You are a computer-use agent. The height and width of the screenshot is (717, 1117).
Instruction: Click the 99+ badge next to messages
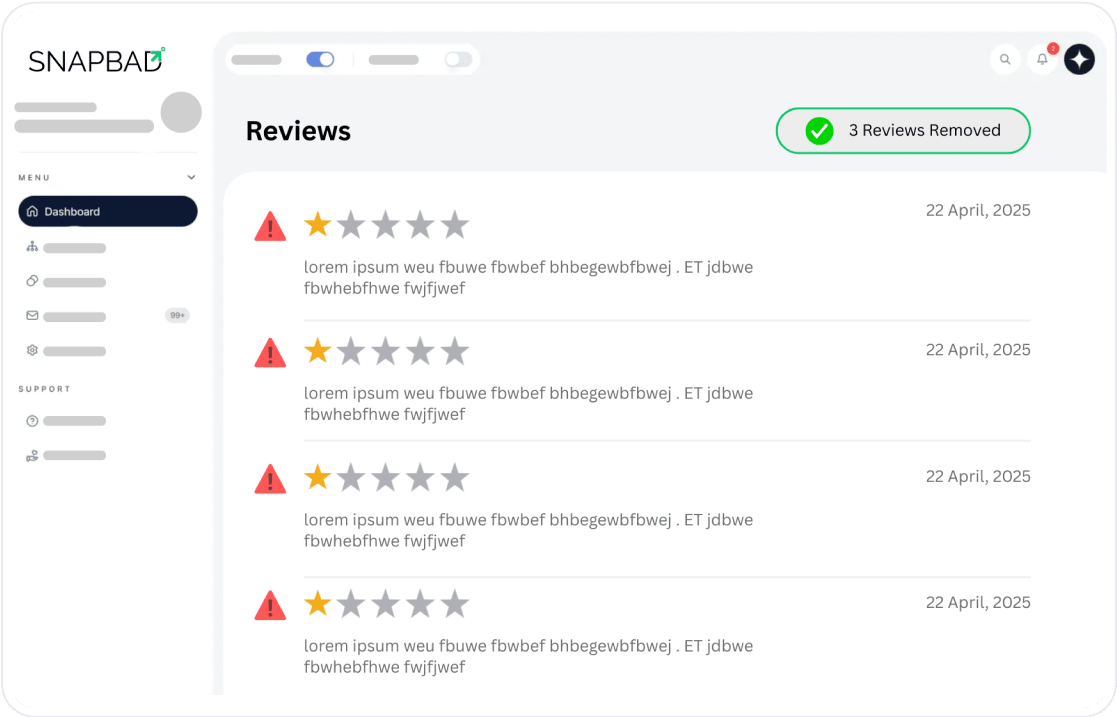pos(177,315)
